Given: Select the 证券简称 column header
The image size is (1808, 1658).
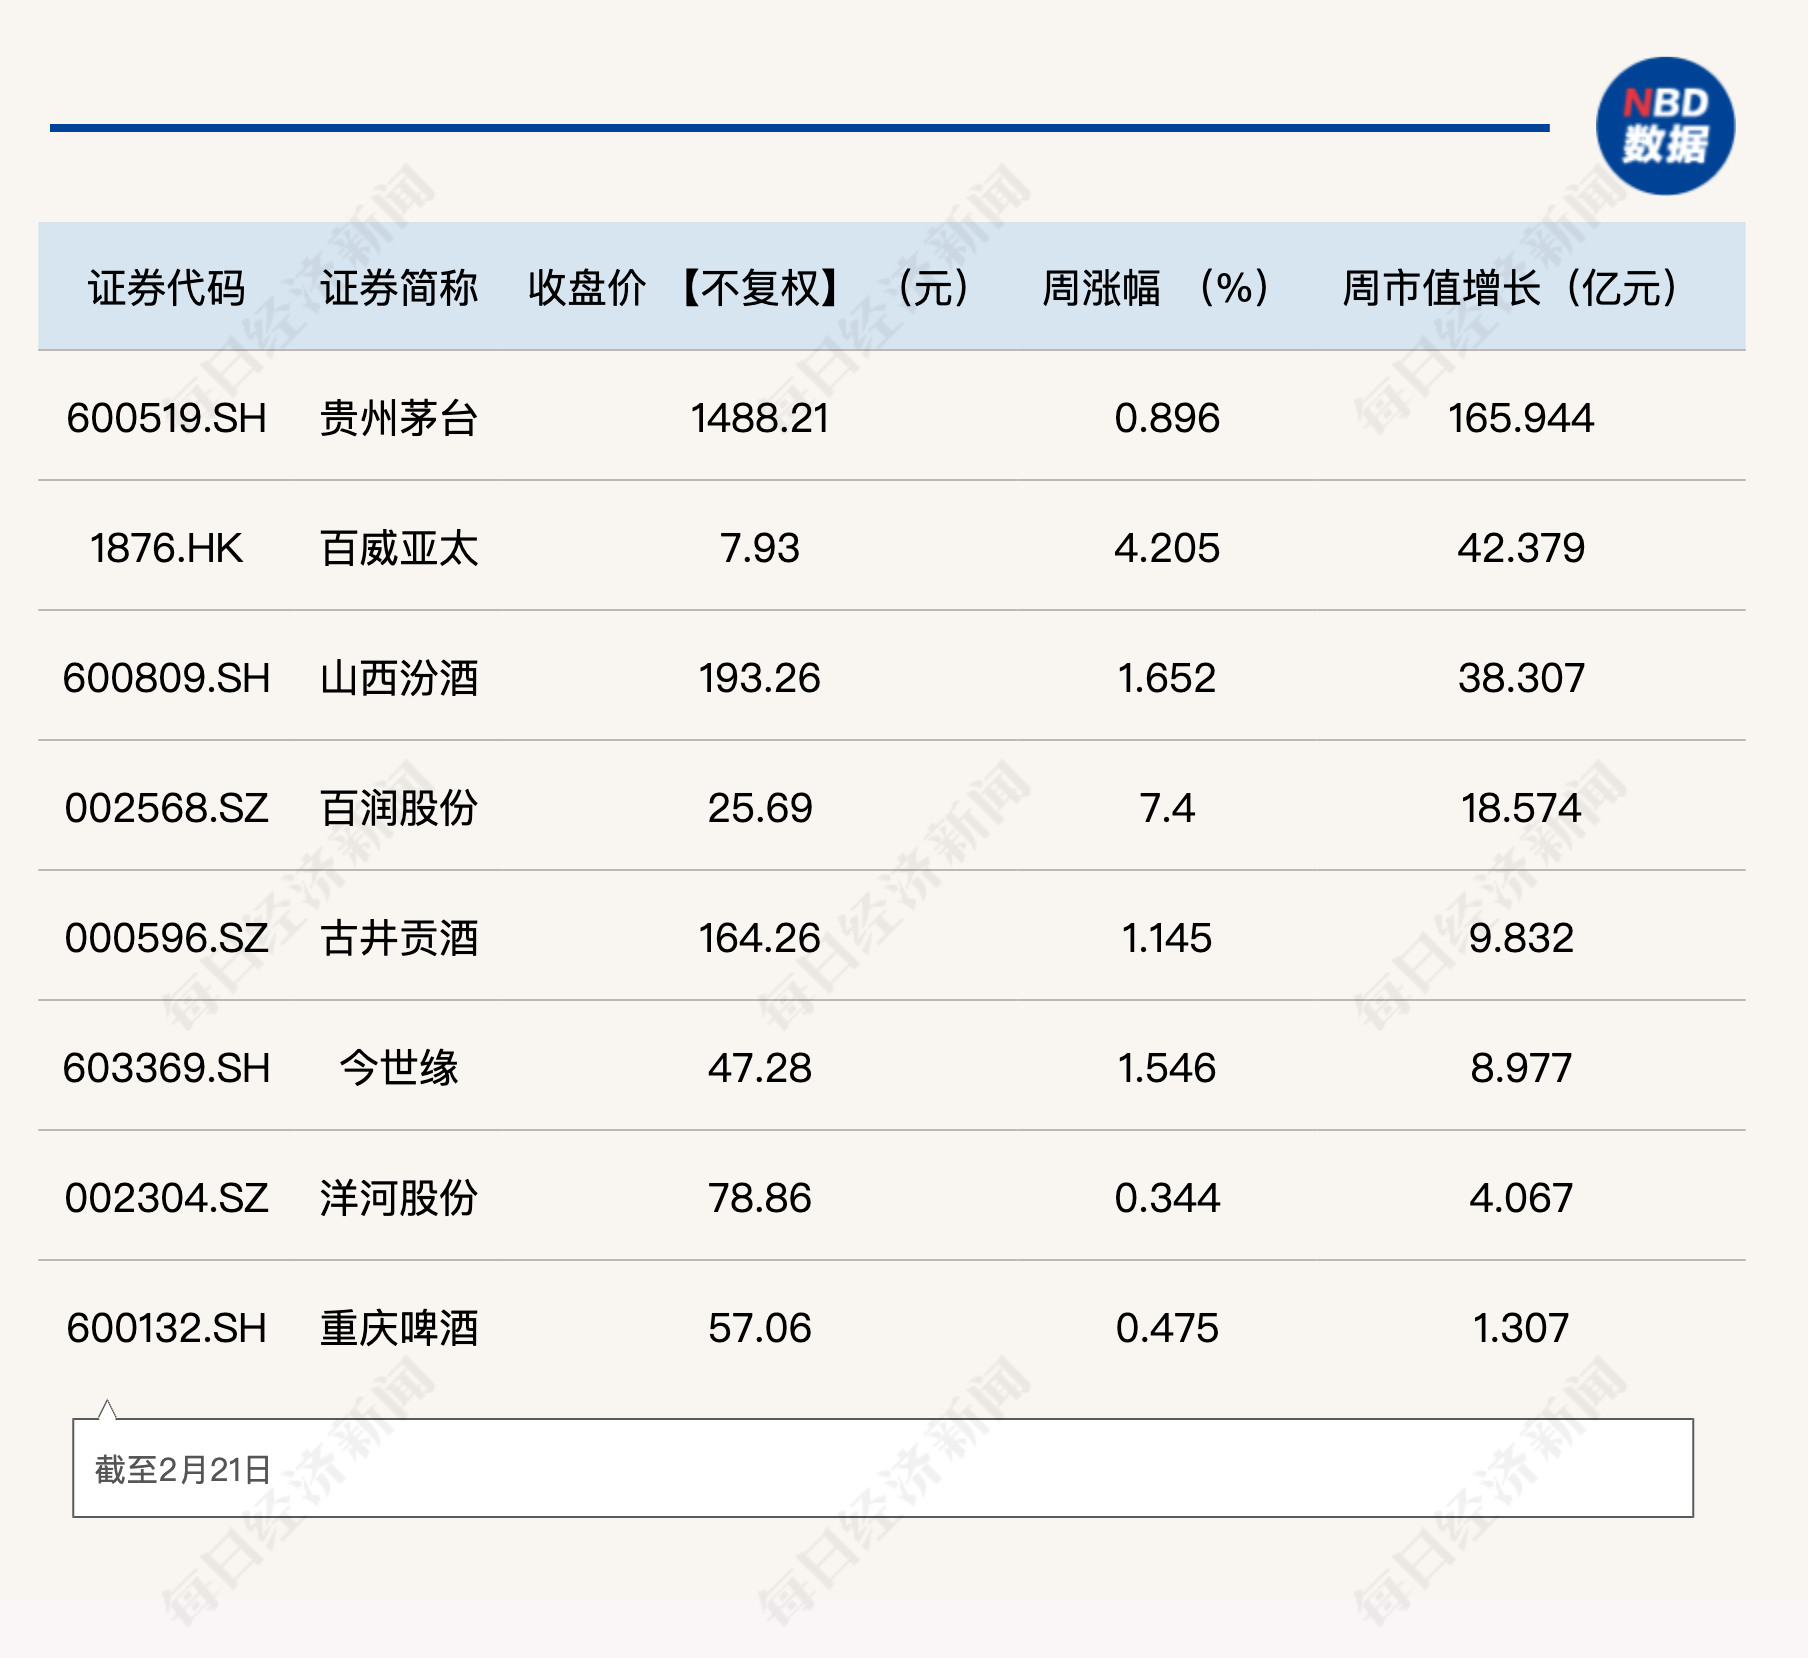Looking at the screenshot, I should click(x=399, y=288).
